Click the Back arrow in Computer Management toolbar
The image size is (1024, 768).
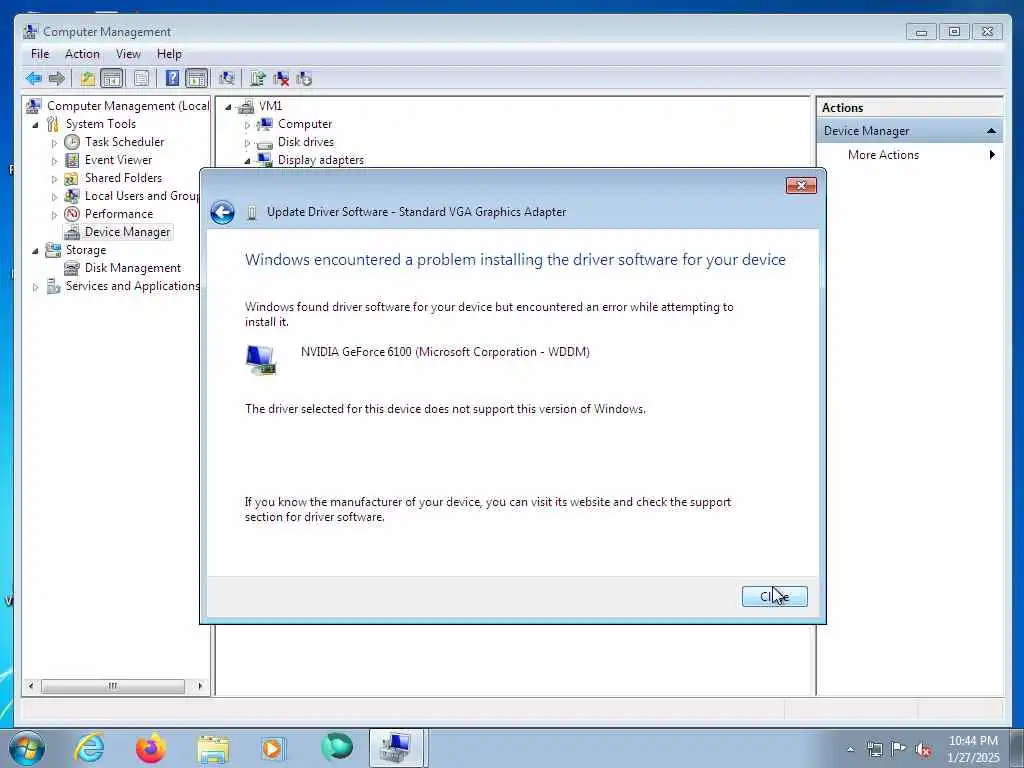coord(34,79)
